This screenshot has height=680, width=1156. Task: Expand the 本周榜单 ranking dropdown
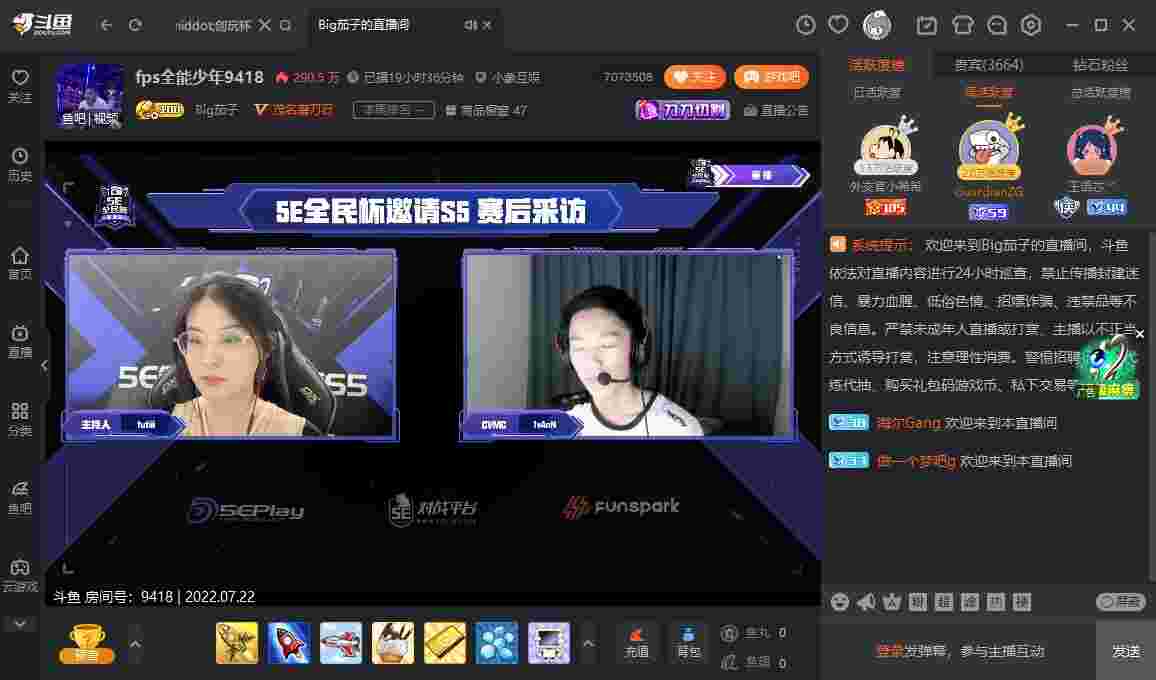(x=394, y=111)
